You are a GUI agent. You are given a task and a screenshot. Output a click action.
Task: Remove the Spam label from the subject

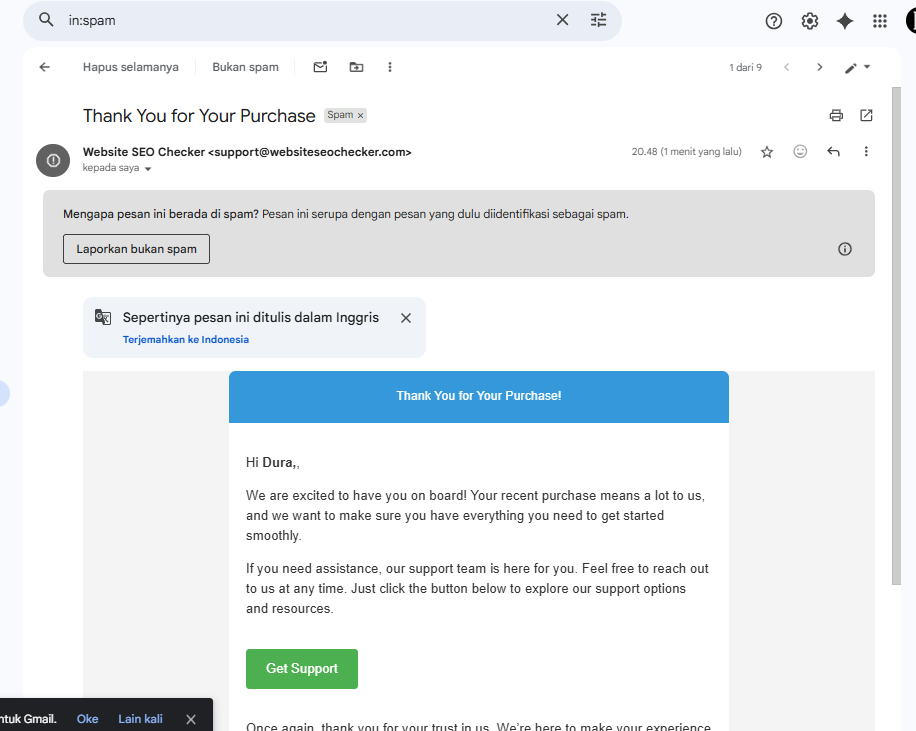point(361,116)
